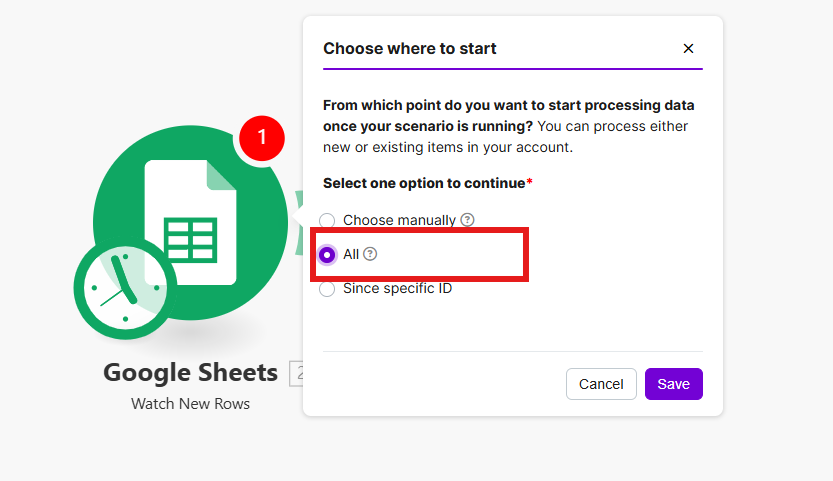
Task: Click the red required asterisk
Action: click(529, 183)
